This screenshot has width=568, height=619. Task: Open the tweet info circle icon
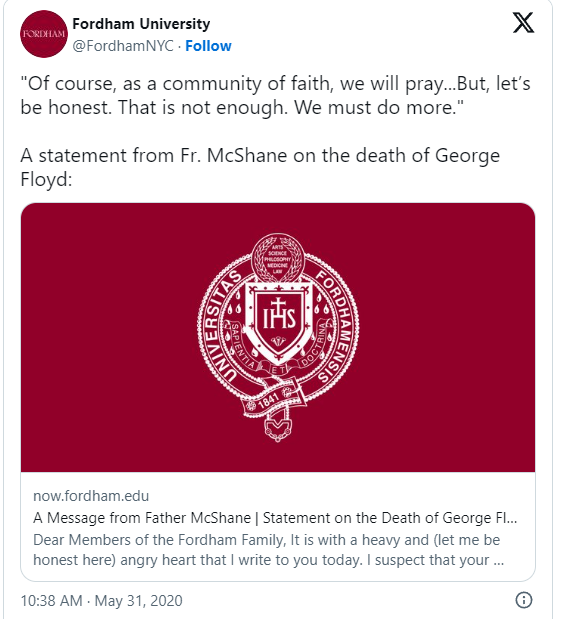[524, 600]
